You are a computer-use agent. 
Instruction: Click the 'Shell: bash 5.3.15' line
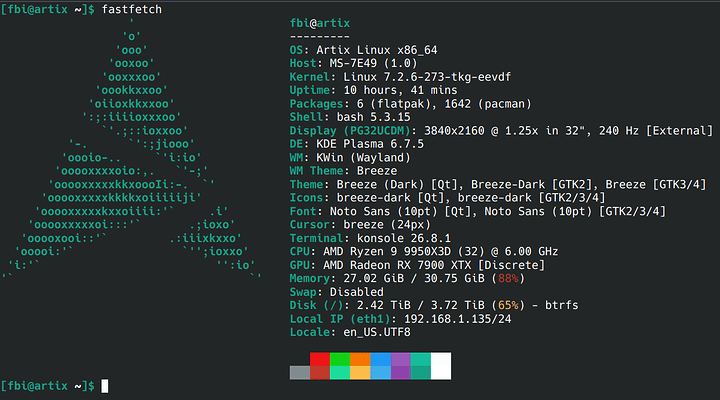(350, 117)
